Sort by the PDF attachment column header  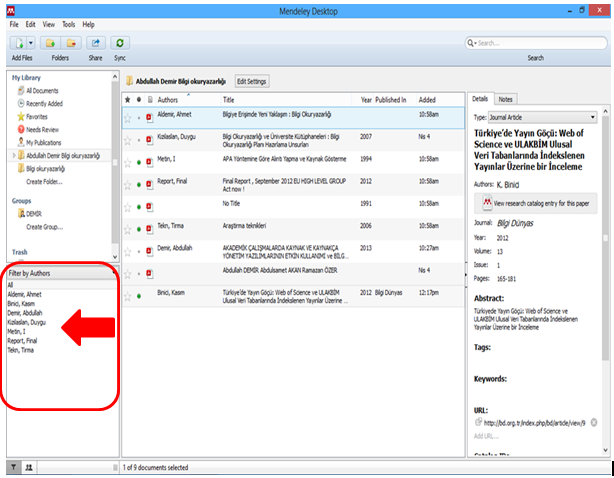pos(150,100)
